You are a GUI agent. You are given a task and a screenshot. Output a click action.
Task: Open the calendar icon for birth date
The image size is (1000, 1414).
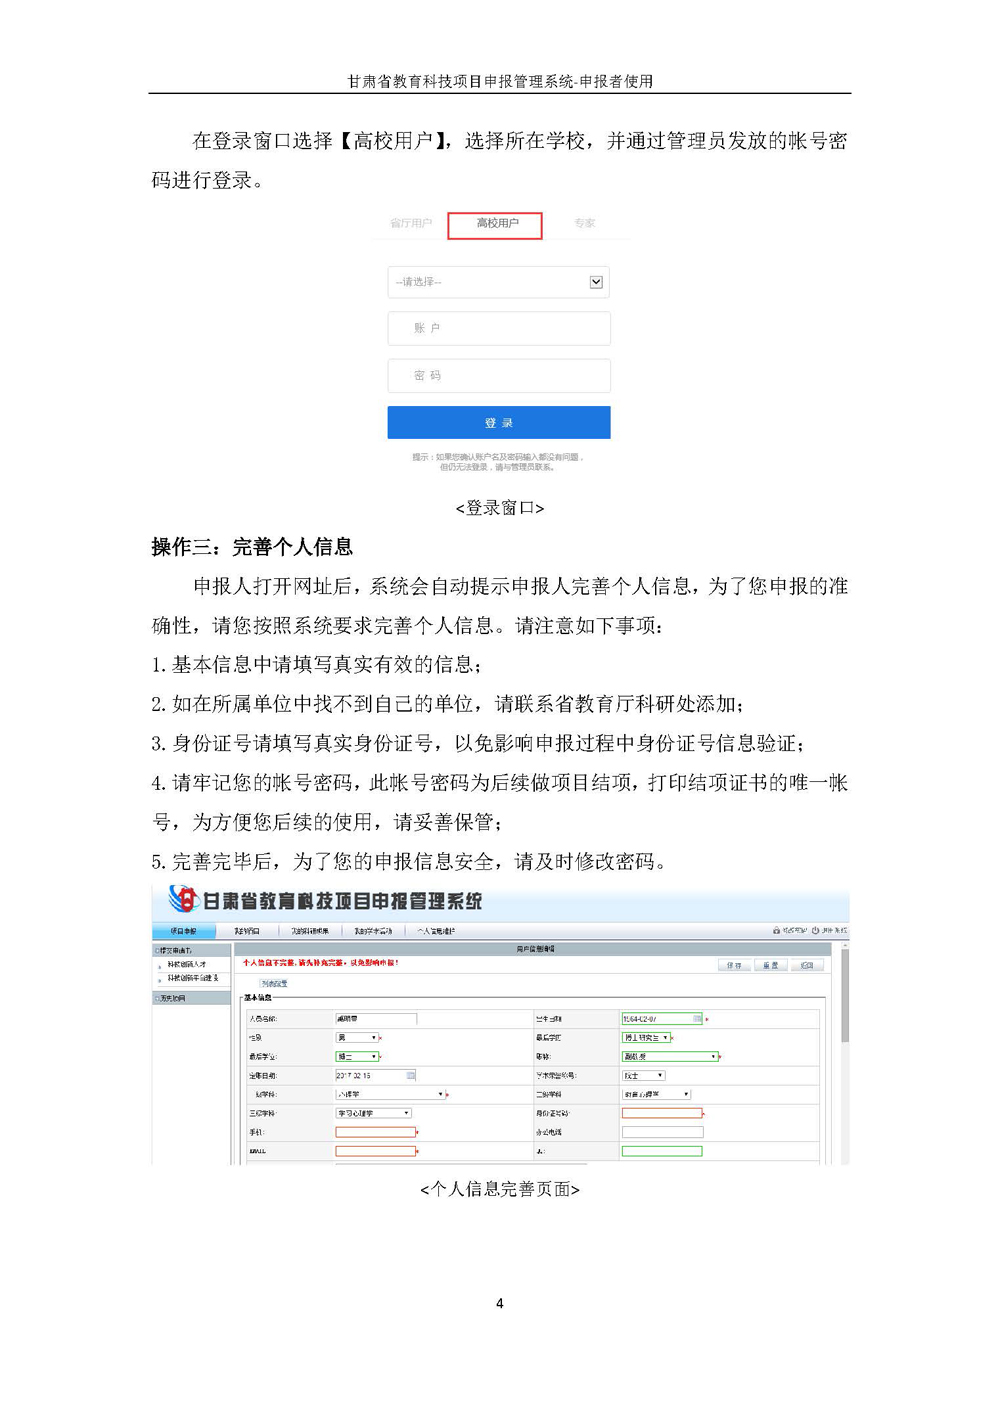point(697,1019)
